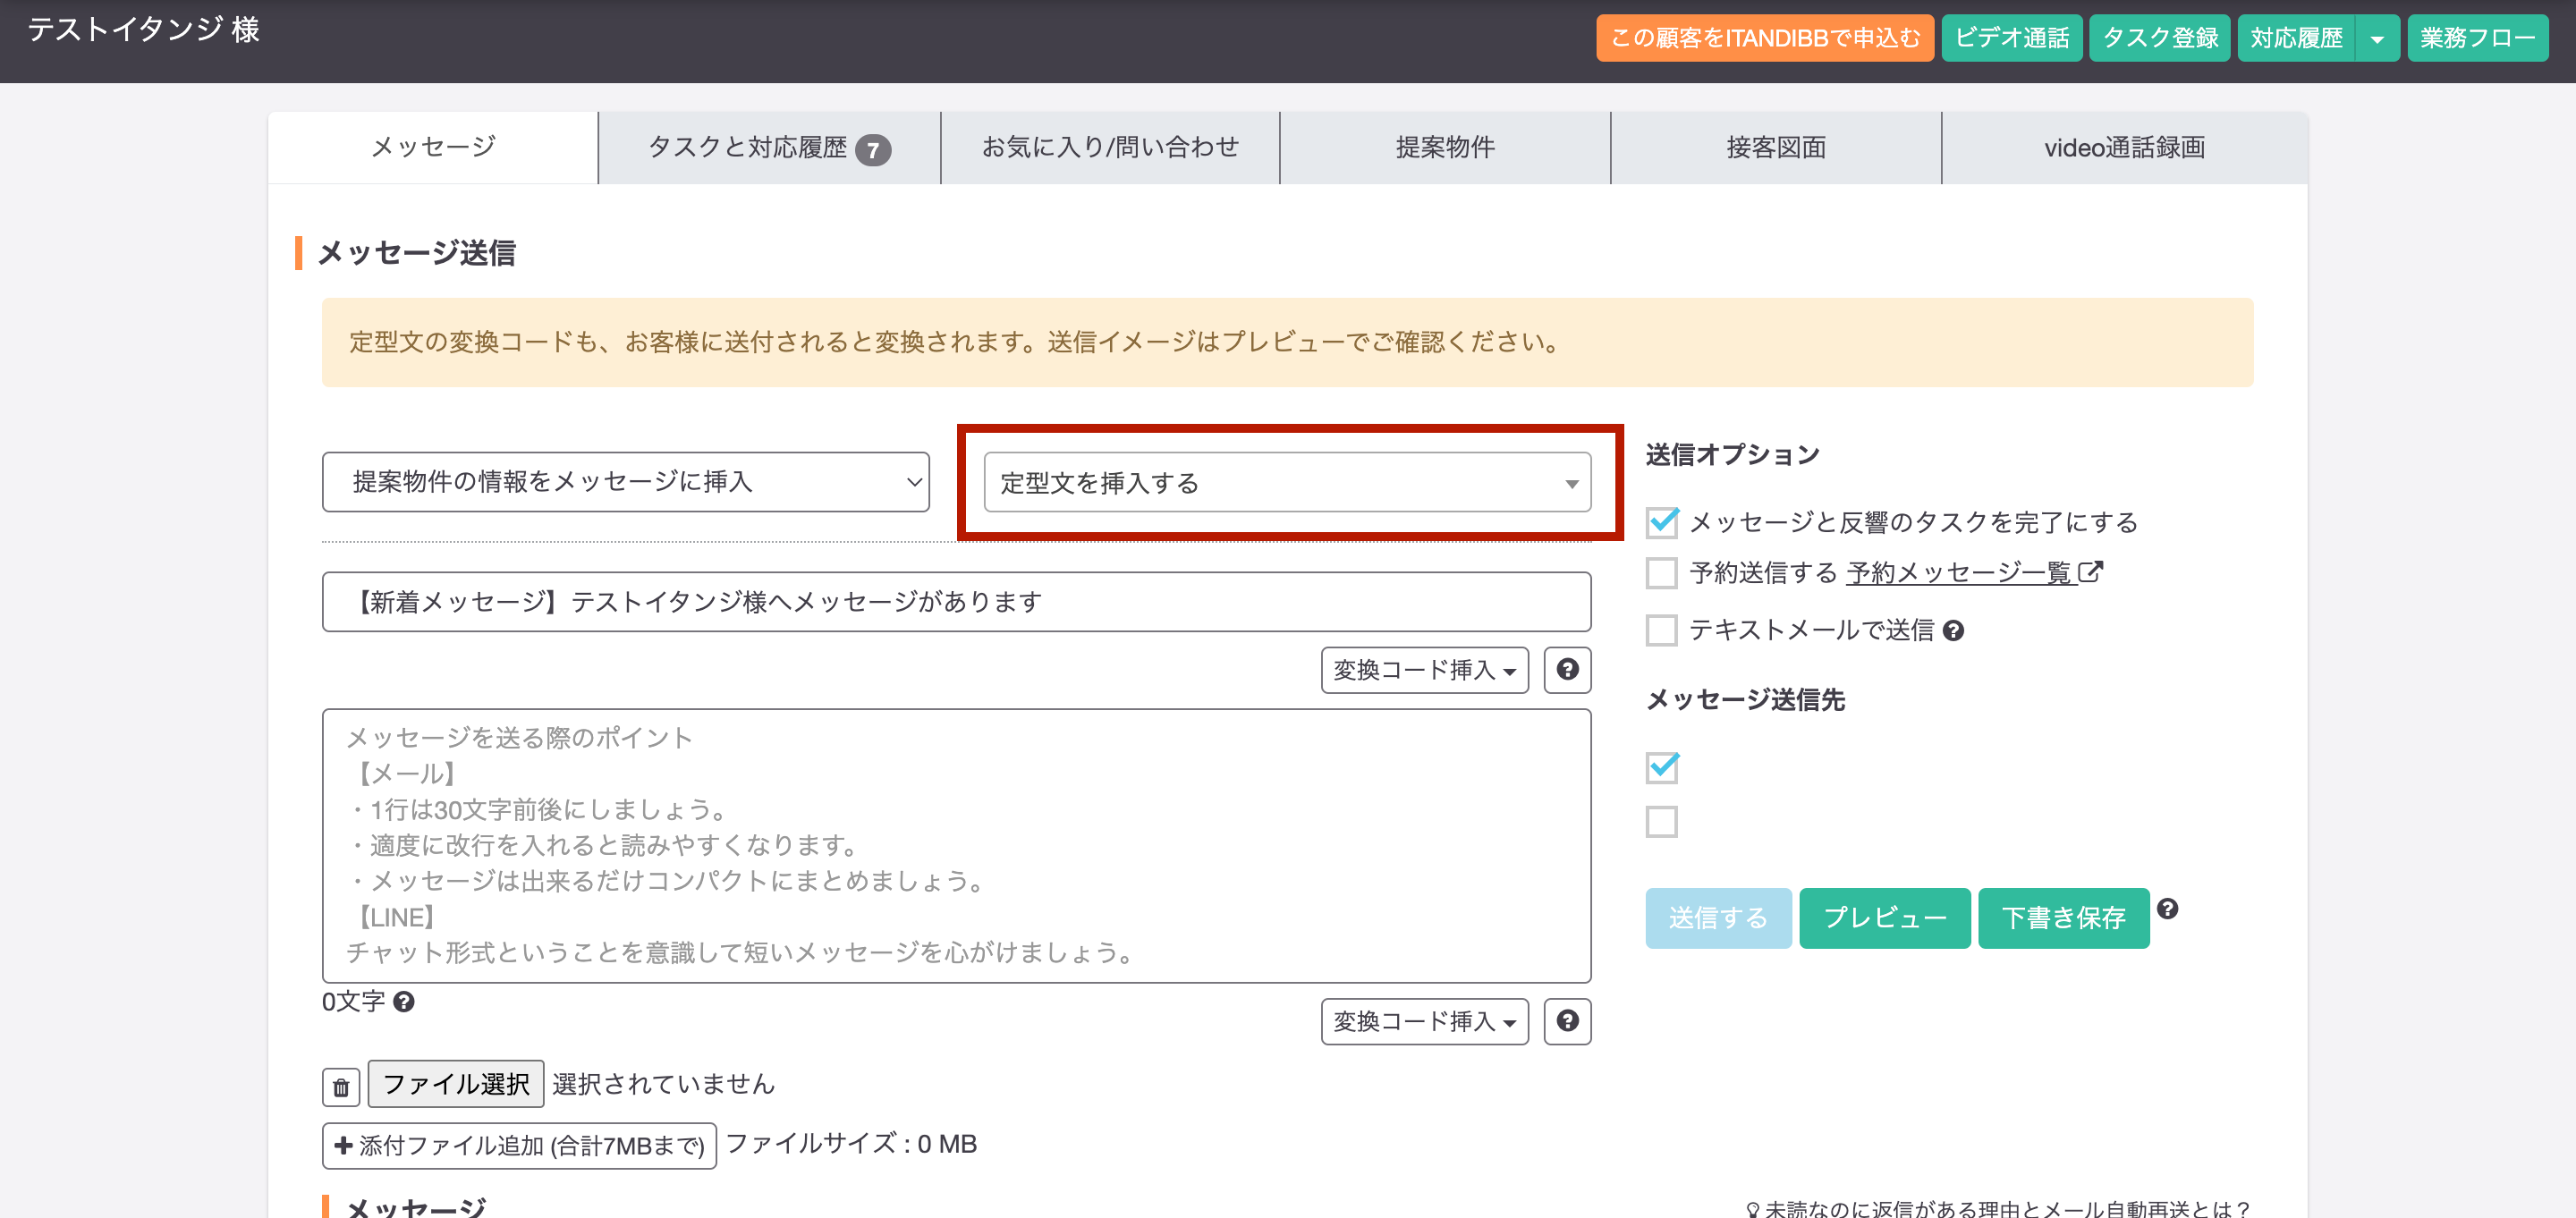Click the trash icon next to ファイル選択

[x=341, y=1087]
